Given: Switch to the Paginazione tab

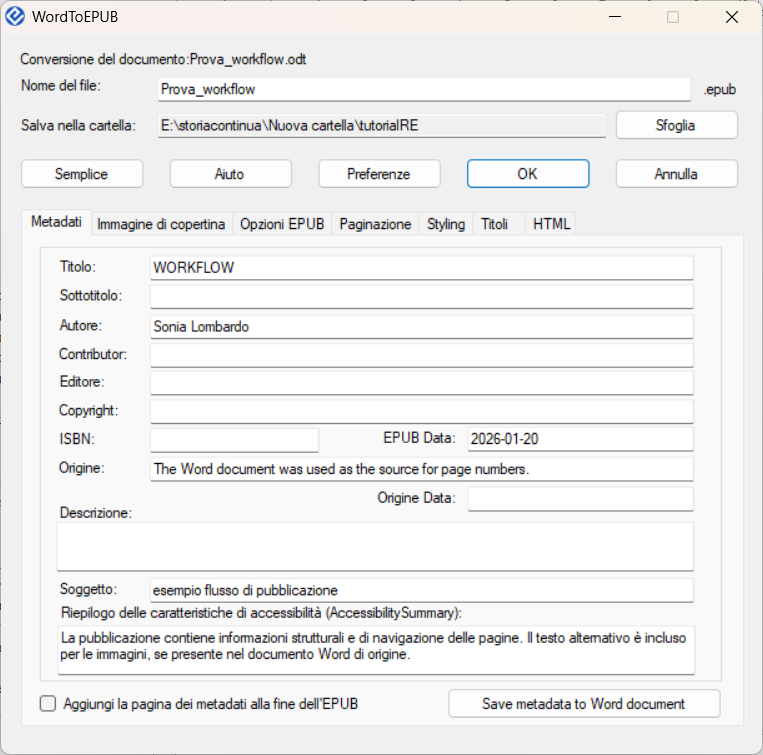Looking at the screenshot, I should coord(375,224).
